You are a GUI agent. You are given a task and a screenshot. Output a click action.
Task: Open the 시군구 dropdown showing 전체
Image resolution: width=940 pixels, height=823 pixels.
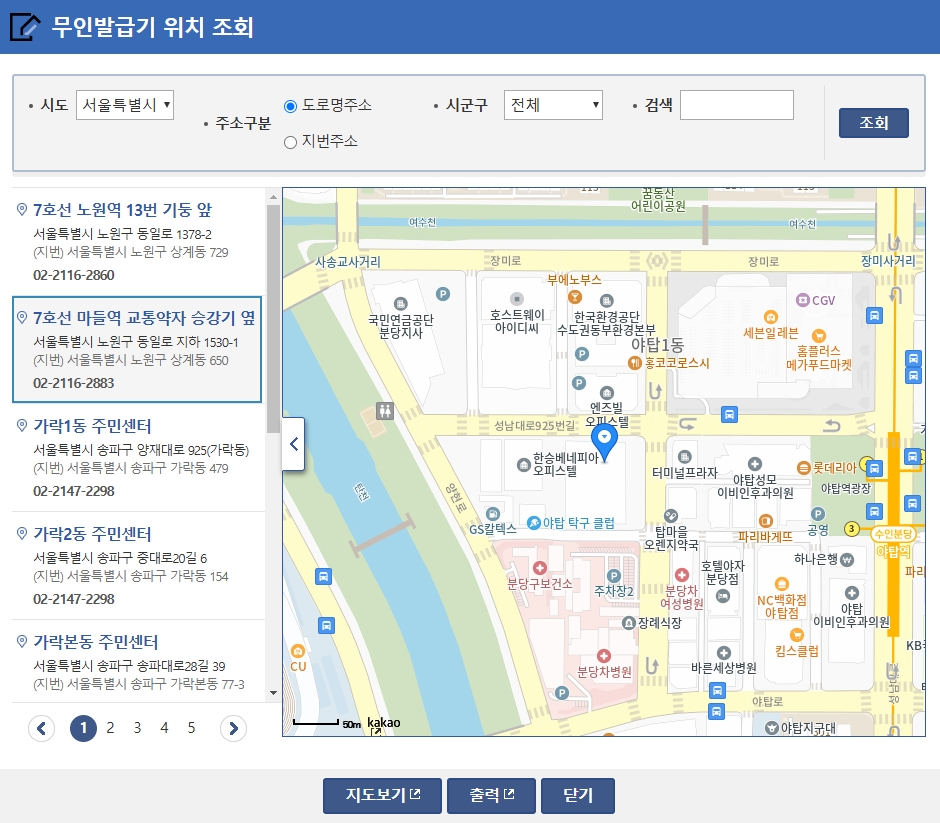pyautogui.click(x=553, y=104)
